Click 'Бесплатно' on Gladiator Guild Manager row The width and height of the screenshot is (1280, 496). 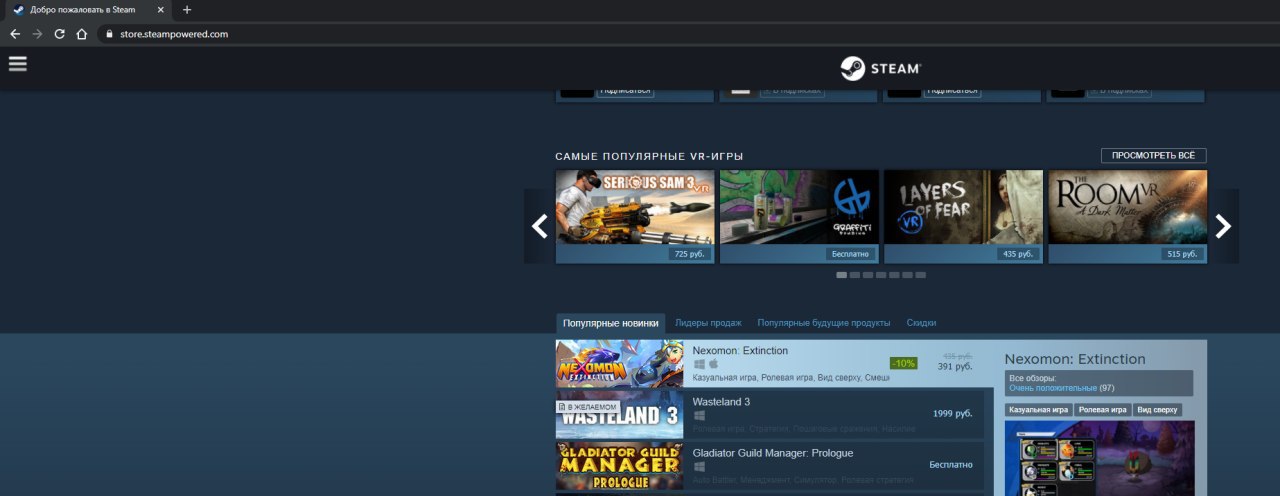pyautogui.click(x=951, y=465)
